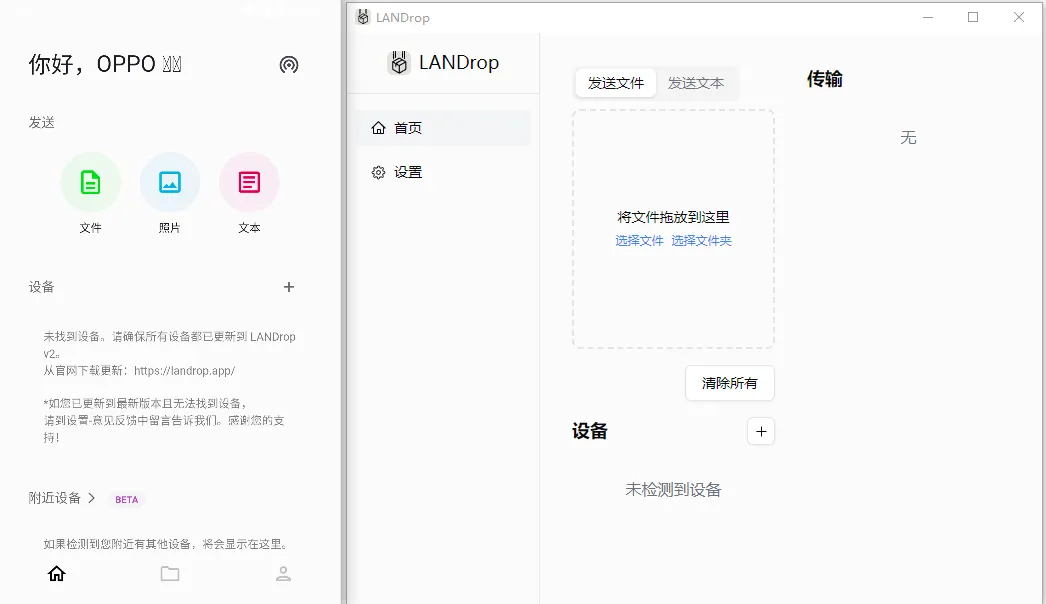Switch to the 发送文件 tab
The height and width of the screenshot is (604, 1046).
(616, 83)
